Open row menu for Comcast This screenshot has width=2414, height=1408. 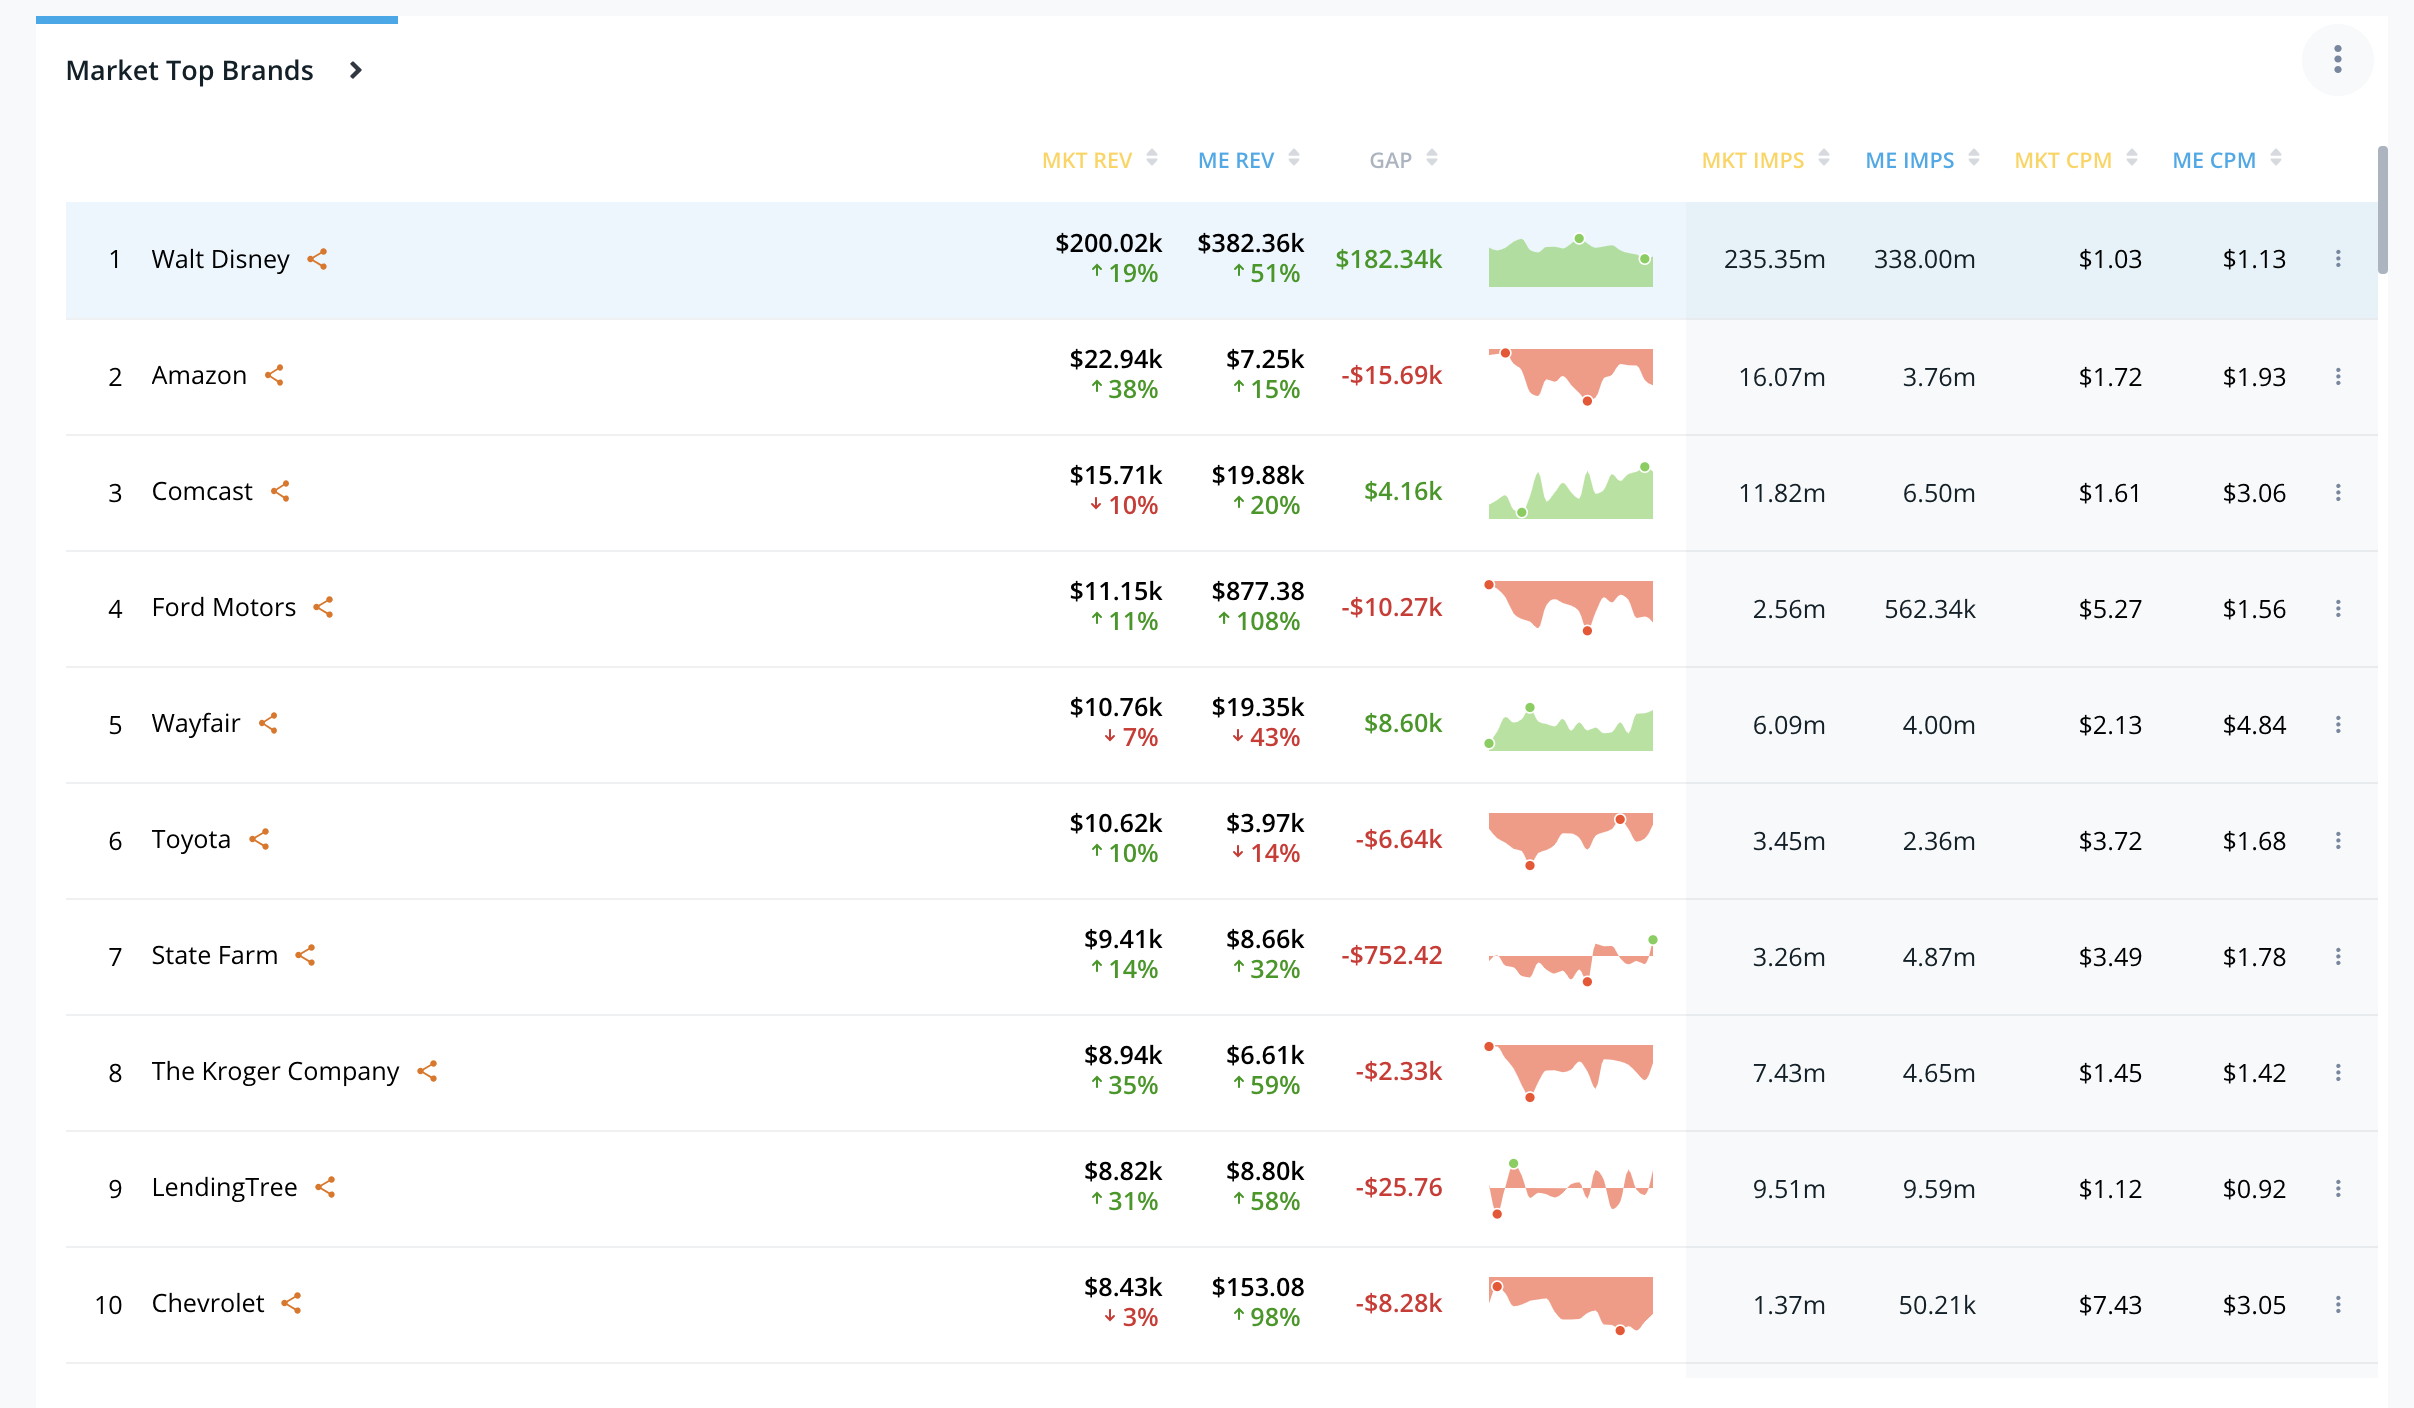(2338, 492)
